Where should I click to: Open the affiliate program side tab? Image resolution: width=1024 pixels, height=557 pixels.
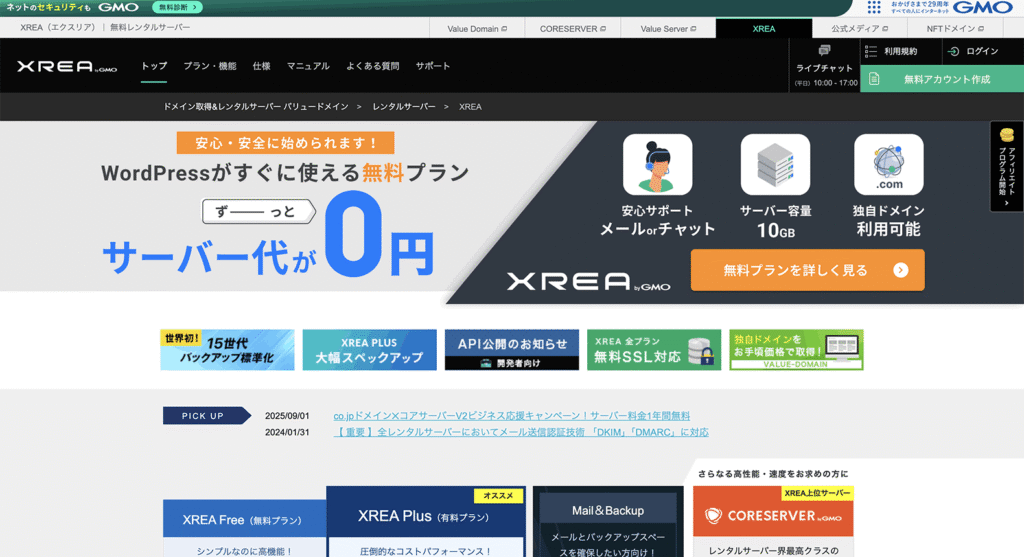[x=1006, y=166]
